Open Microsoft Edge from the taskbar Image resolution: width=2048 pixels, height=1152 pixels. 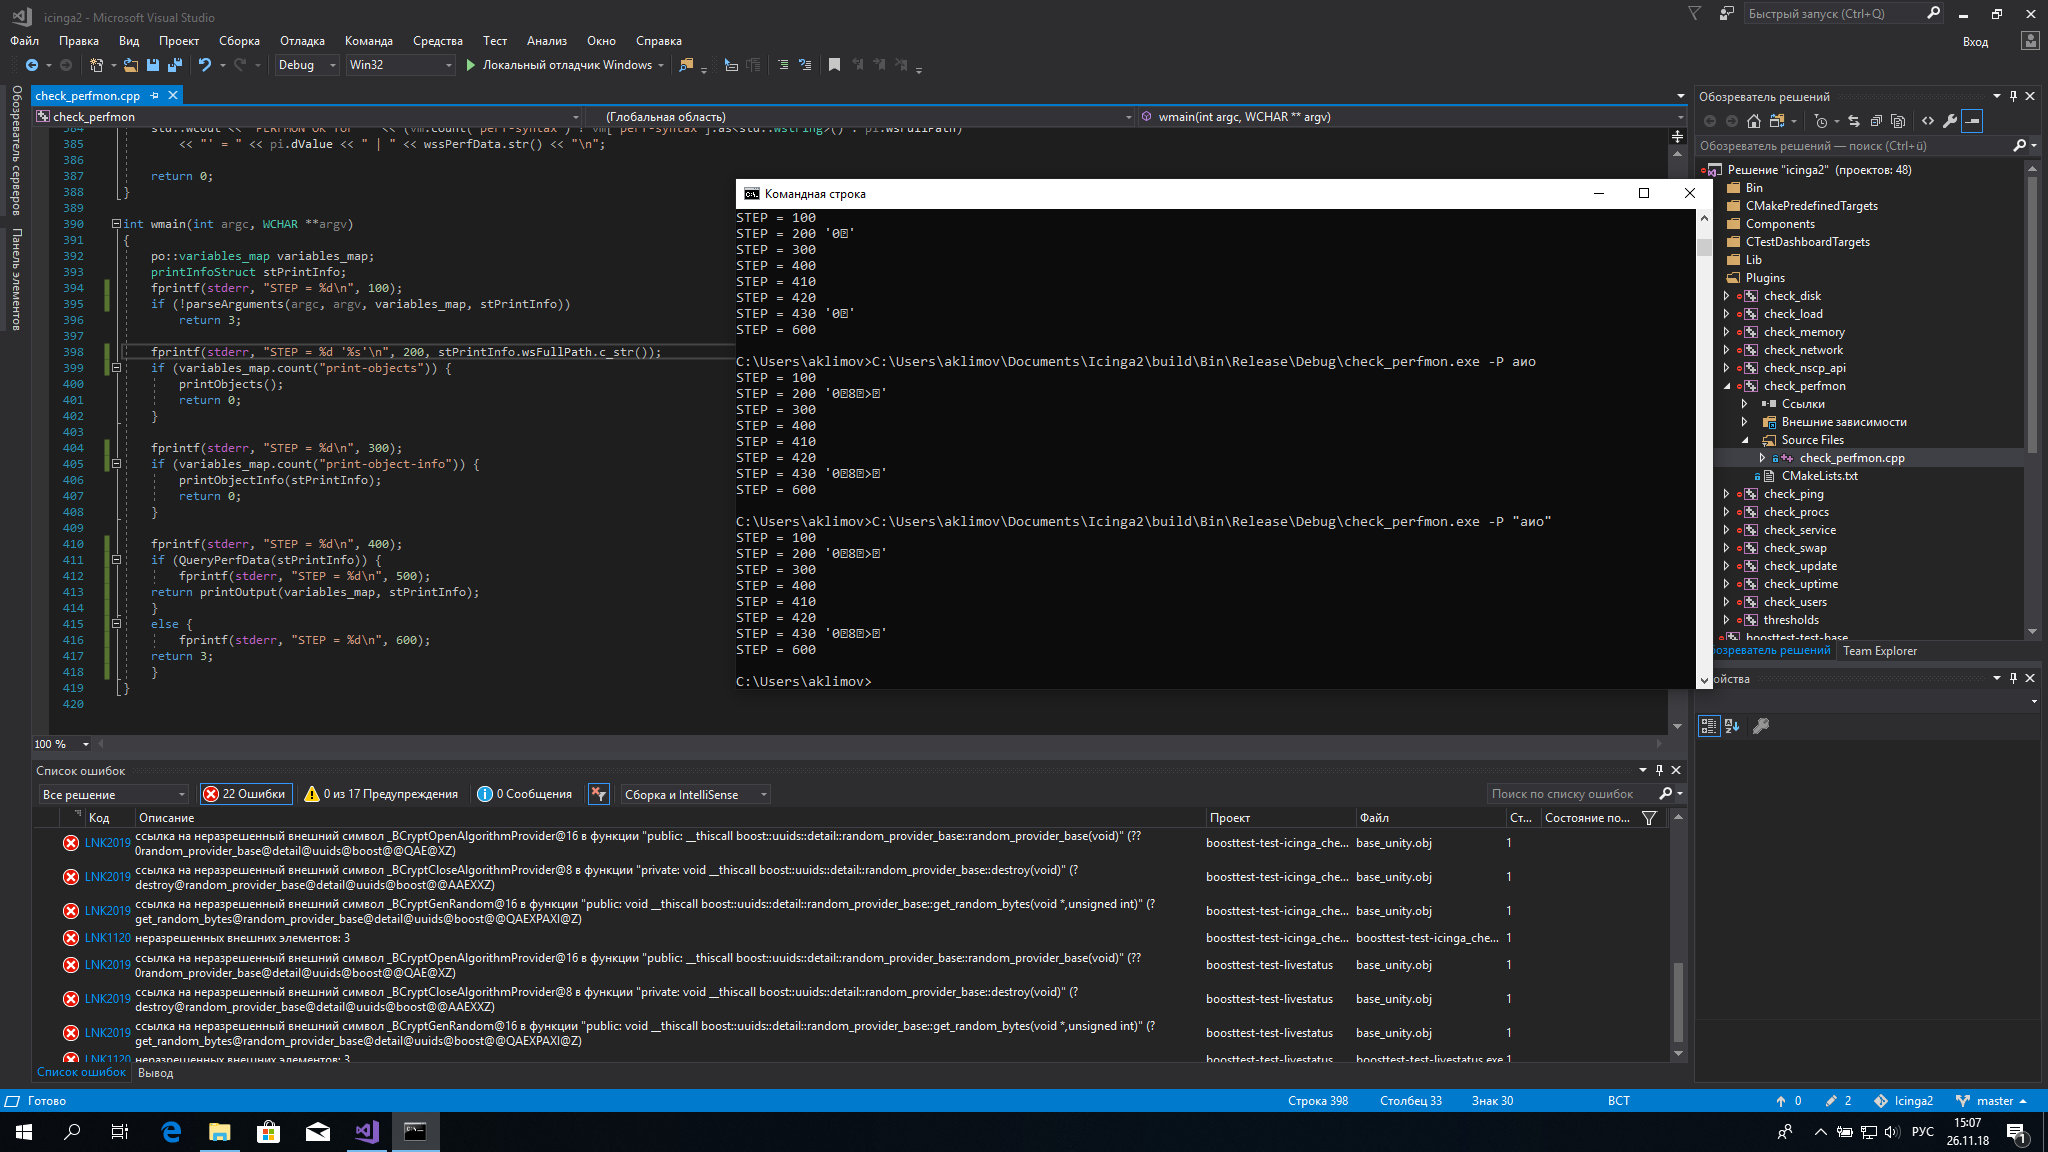tap(171, 1131)
